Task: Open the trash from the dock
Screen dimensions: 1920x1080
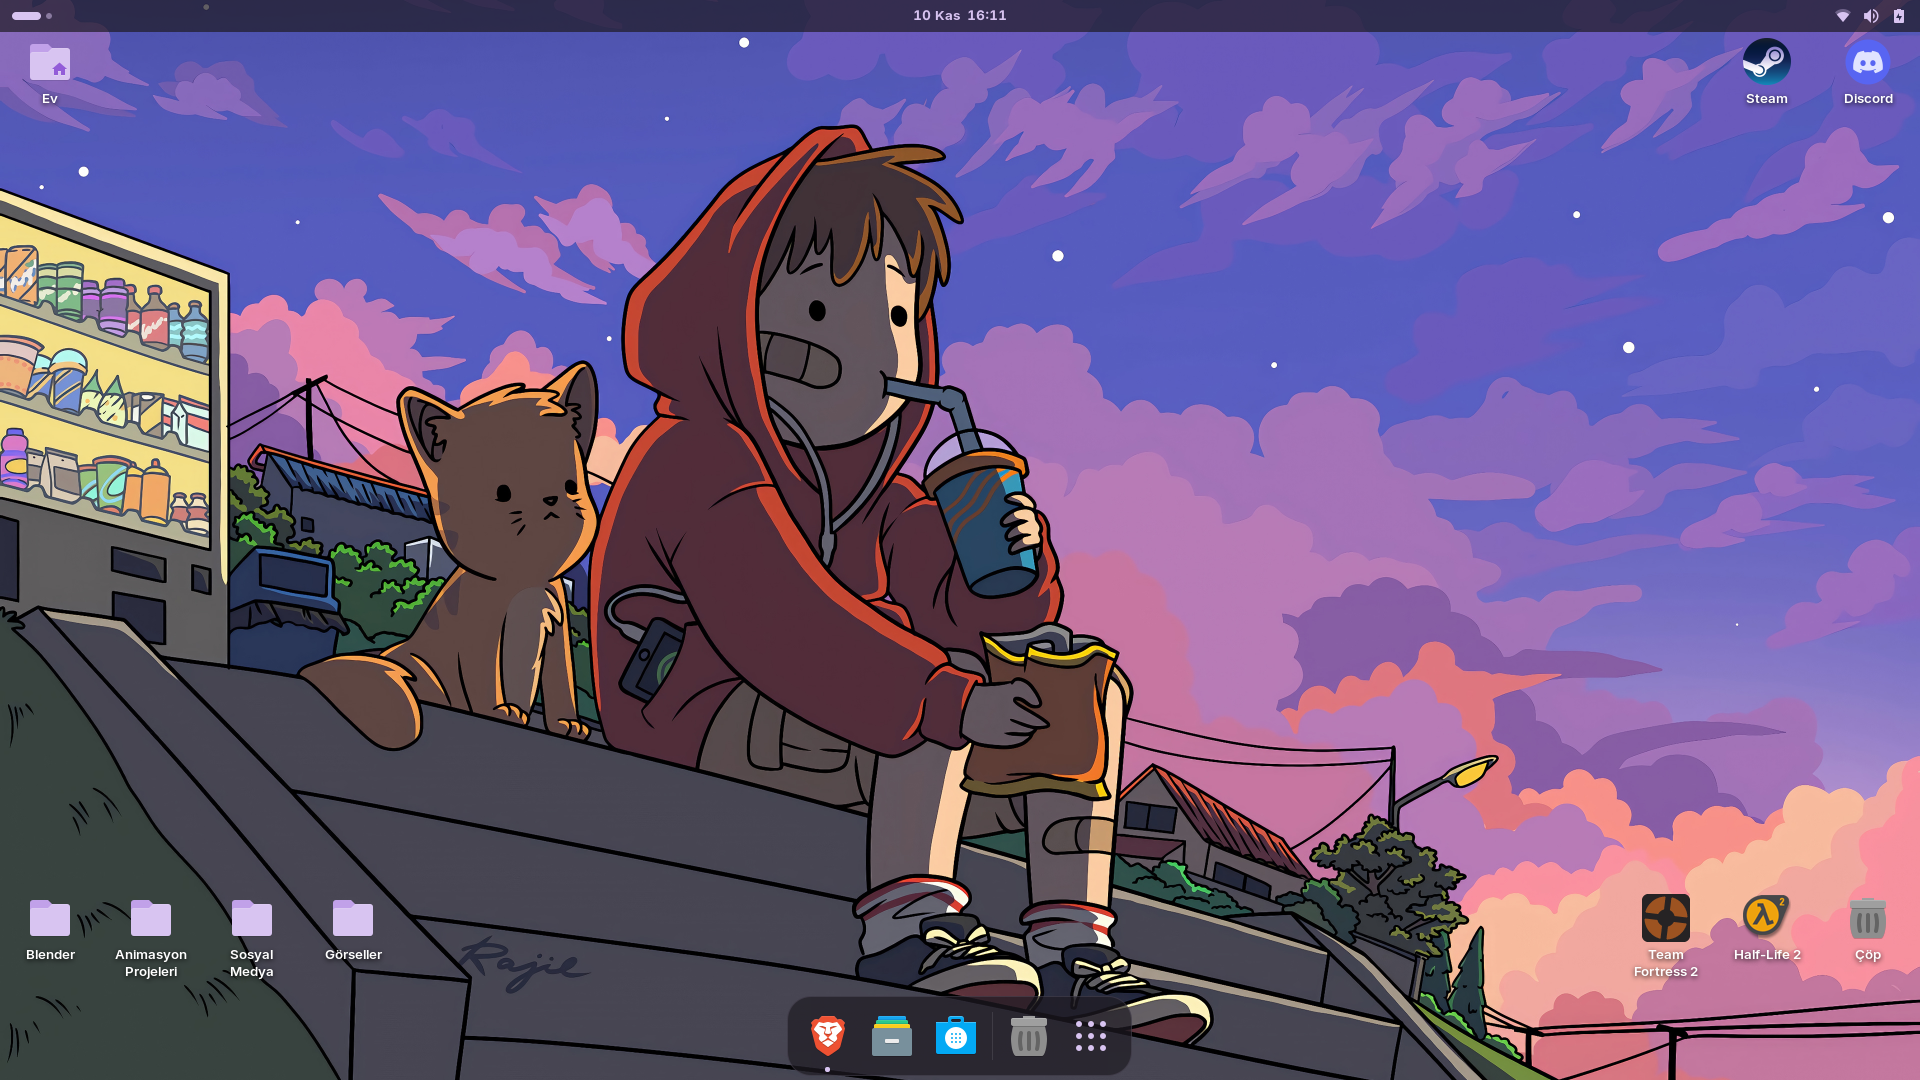Action: click(x=1028, y=1036)
